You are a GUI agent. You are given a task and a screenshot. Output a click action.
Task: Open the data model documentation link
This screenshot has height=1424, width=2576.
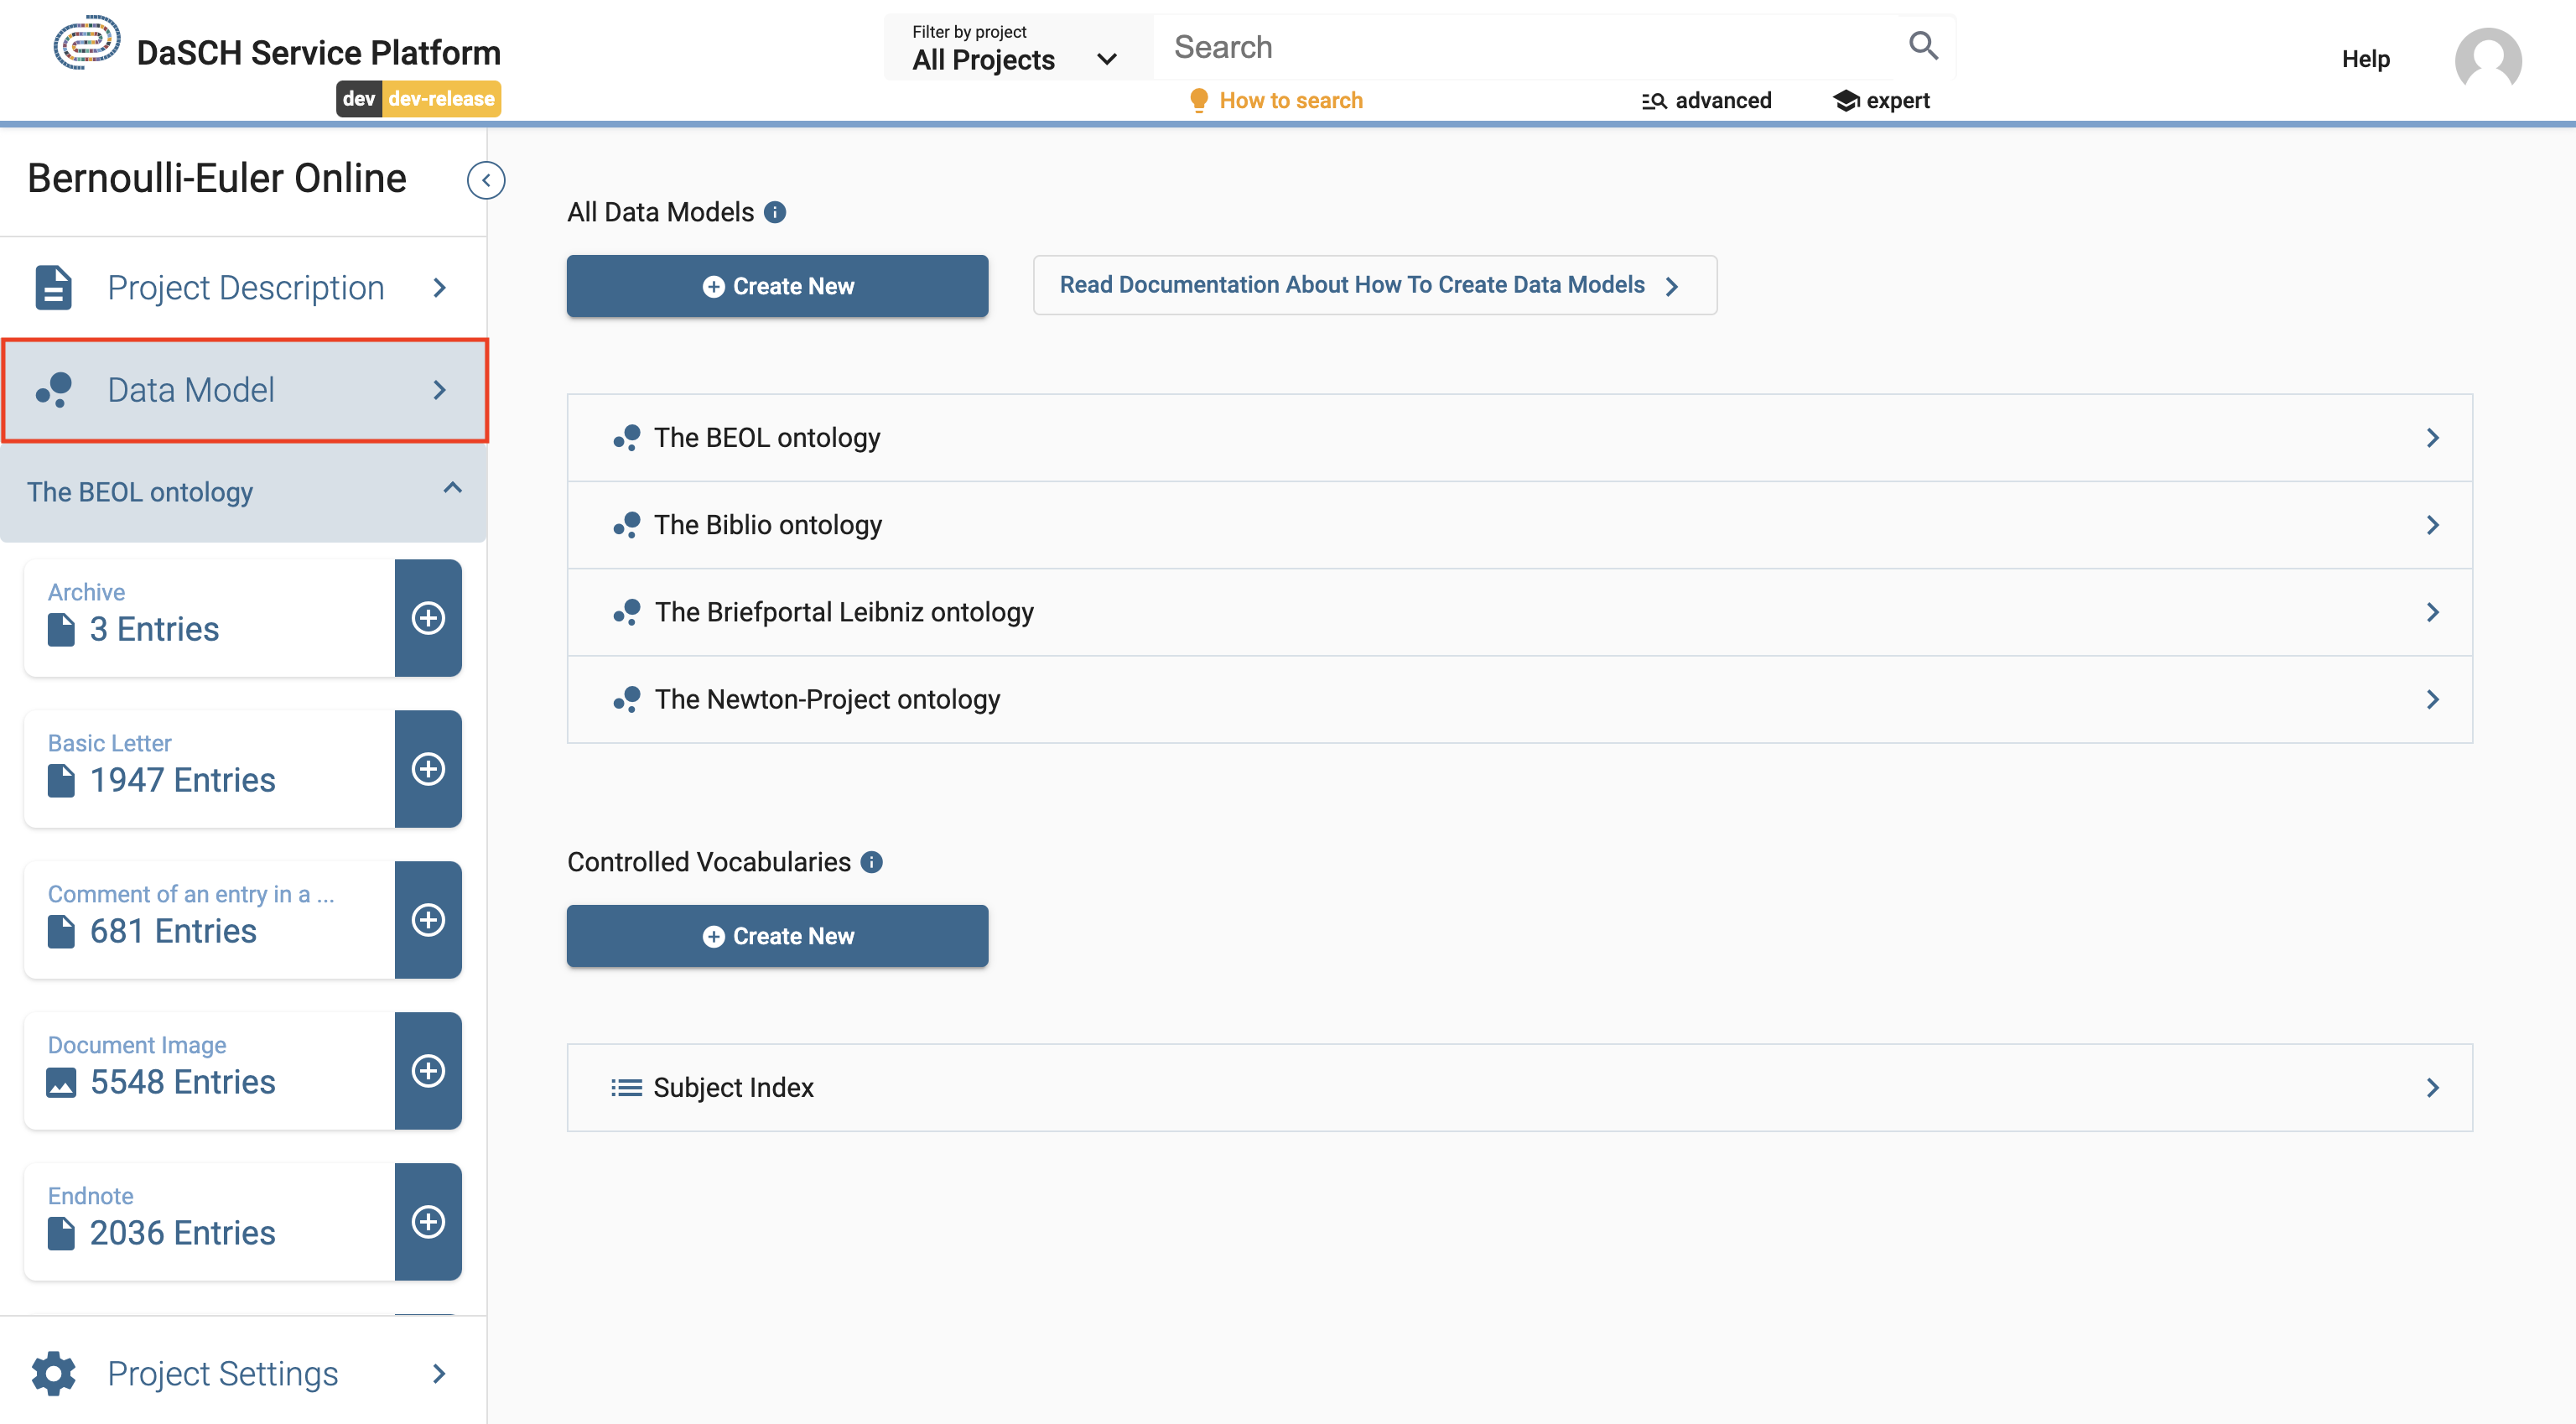coord(1373,285)
